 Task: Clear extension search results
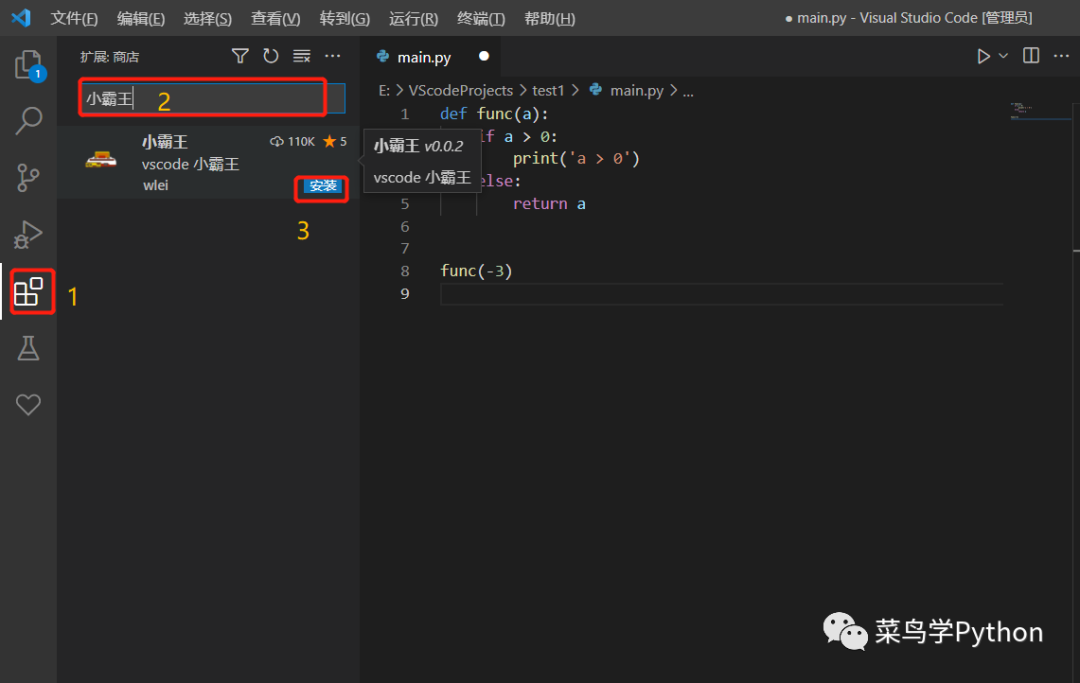point(302,56)
